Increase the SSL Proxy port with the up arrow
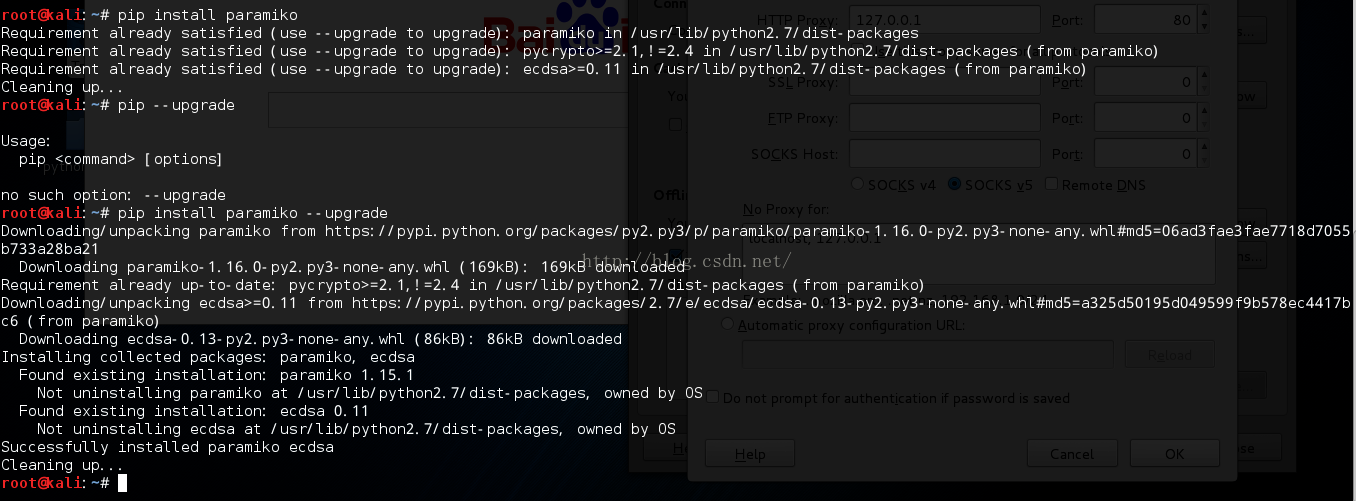The height and width of the screenshot is (501, 1356). coord(1204,76)
